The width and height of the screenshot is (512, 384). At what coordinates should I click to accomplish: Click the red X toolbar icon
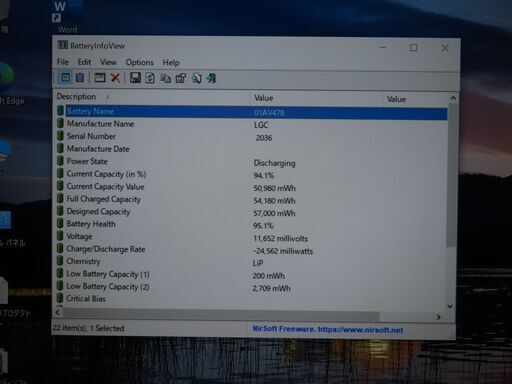[115, 78]
